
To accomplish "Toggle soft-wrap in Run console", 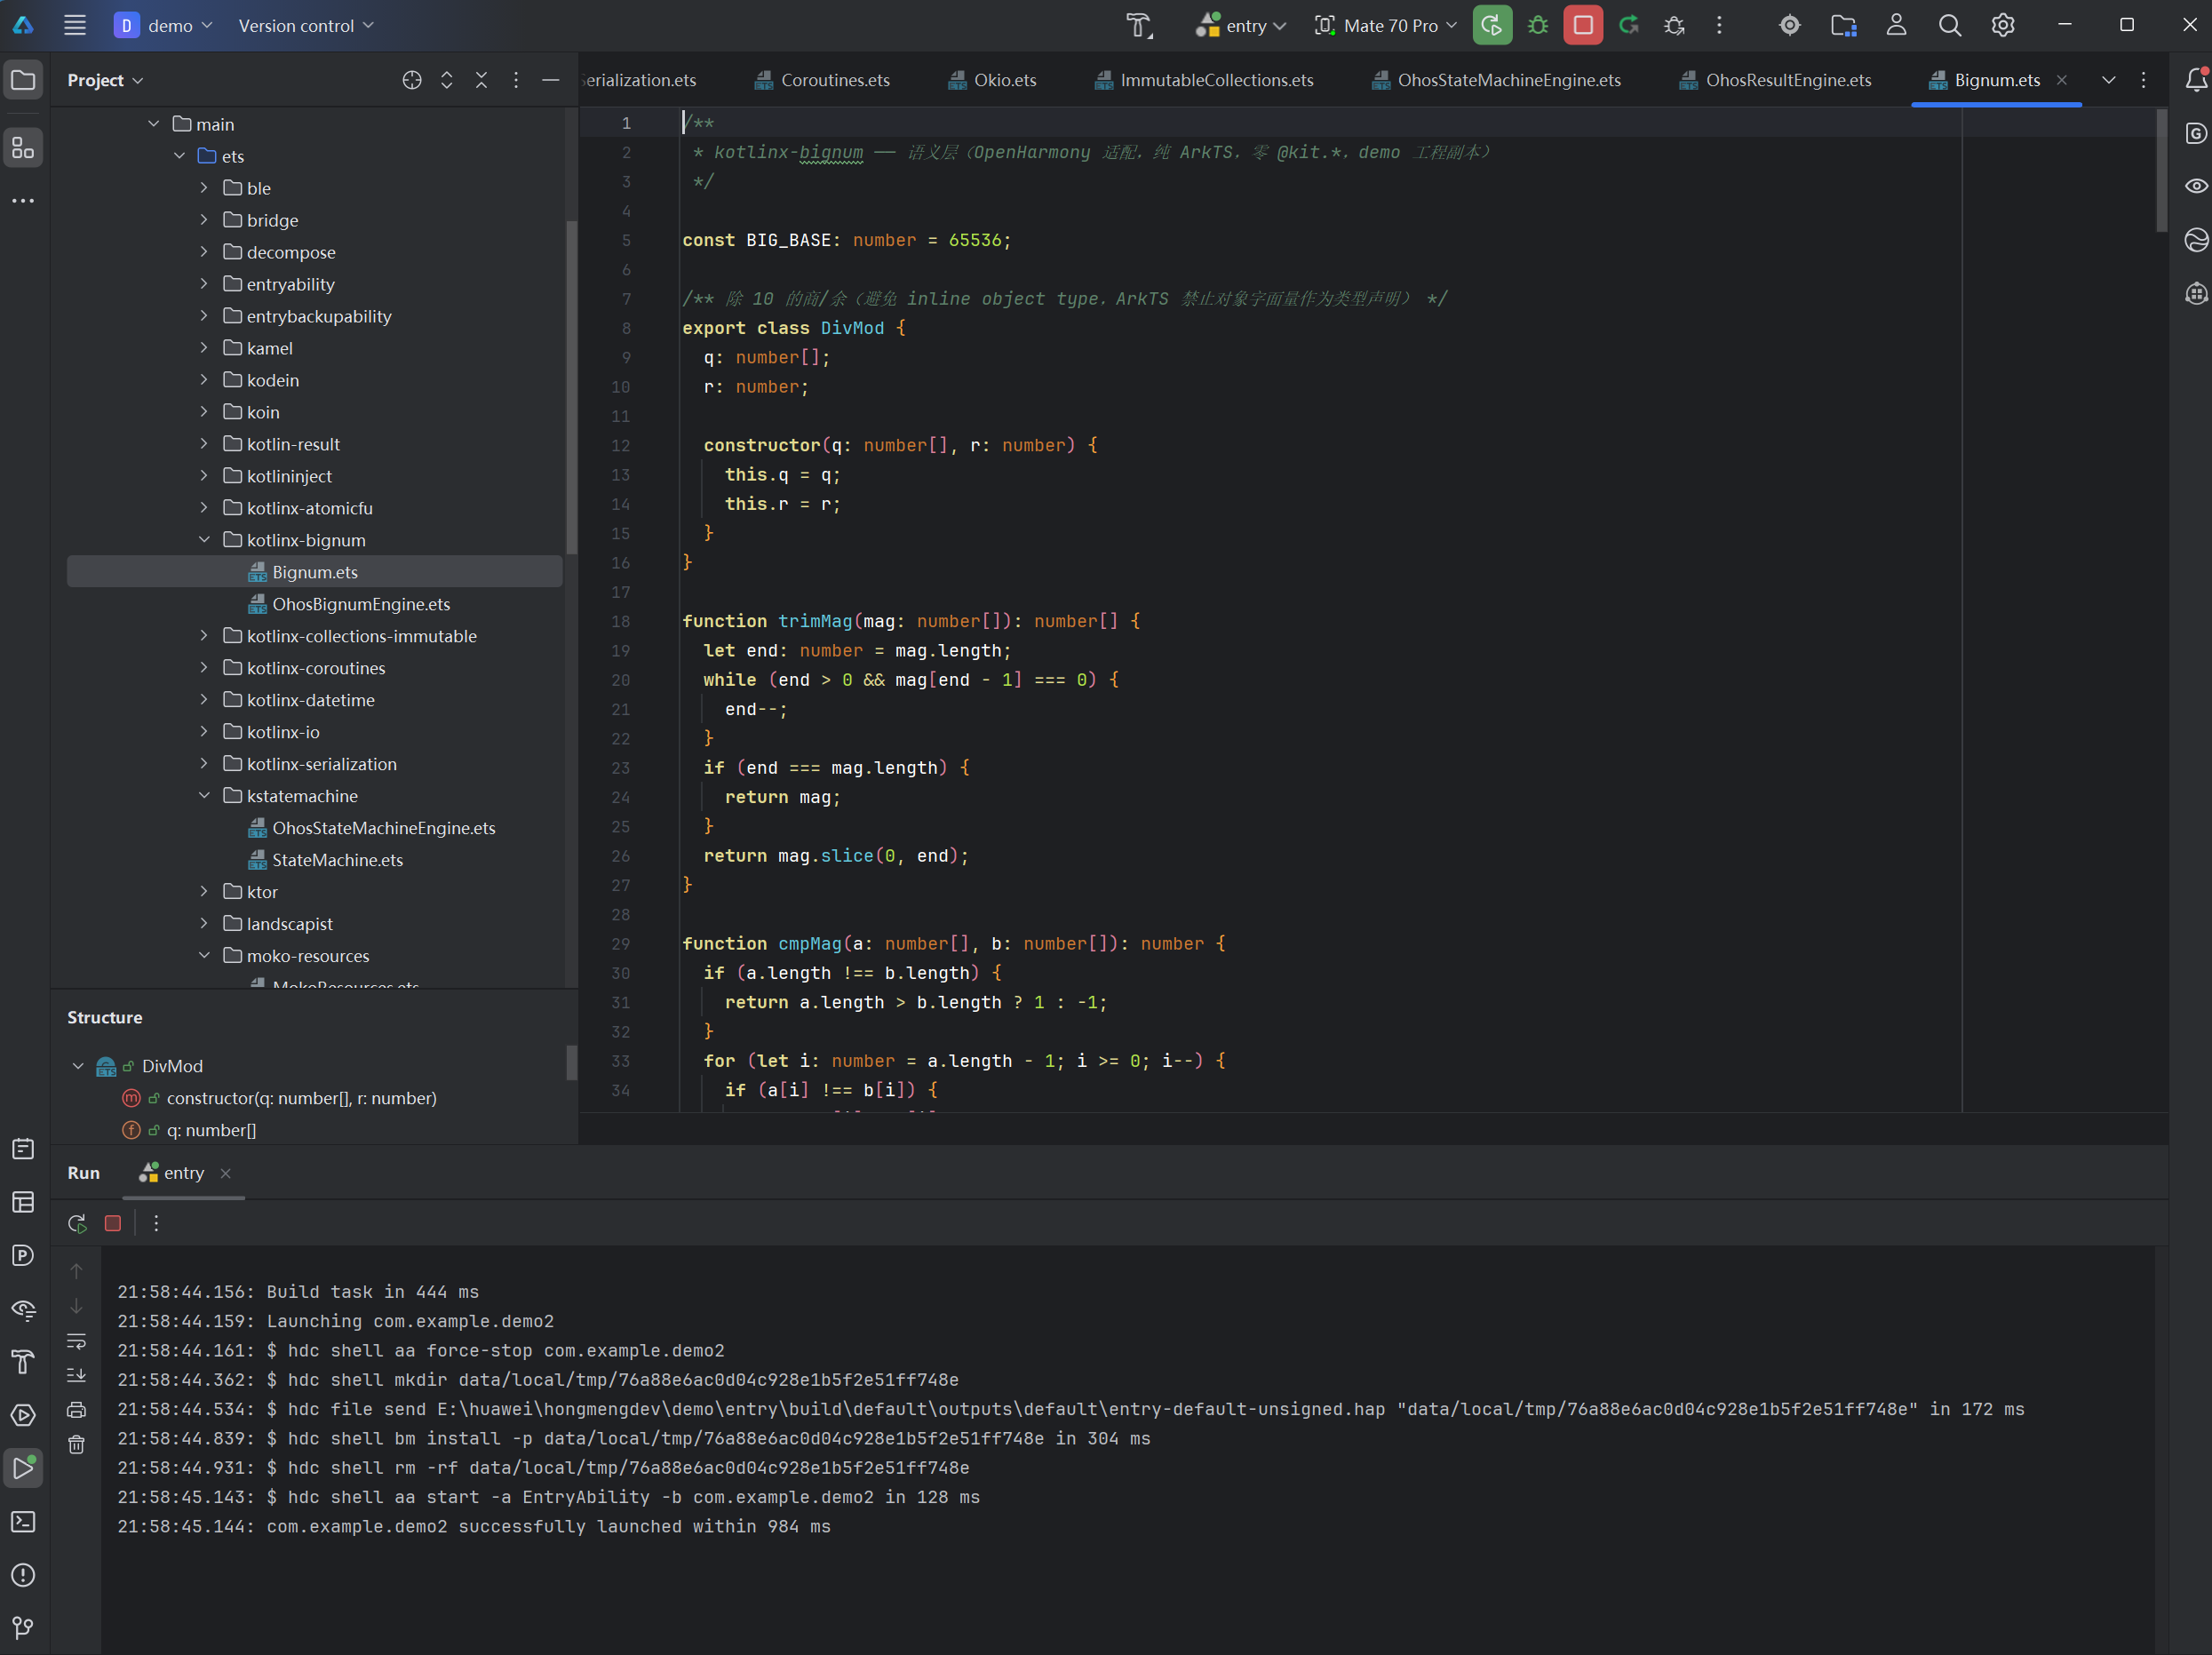I will point(77,1341).
